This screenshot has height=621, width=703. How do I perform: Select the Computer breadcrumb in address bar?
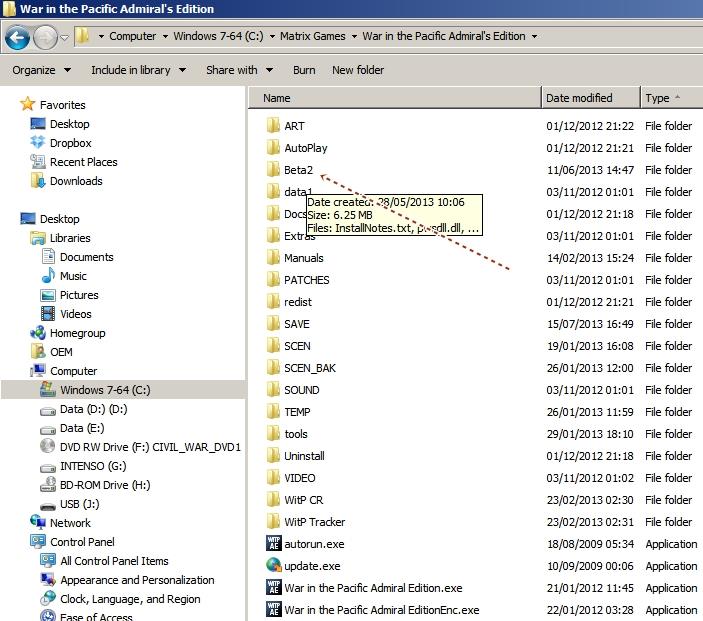click(x=132, y=36)
